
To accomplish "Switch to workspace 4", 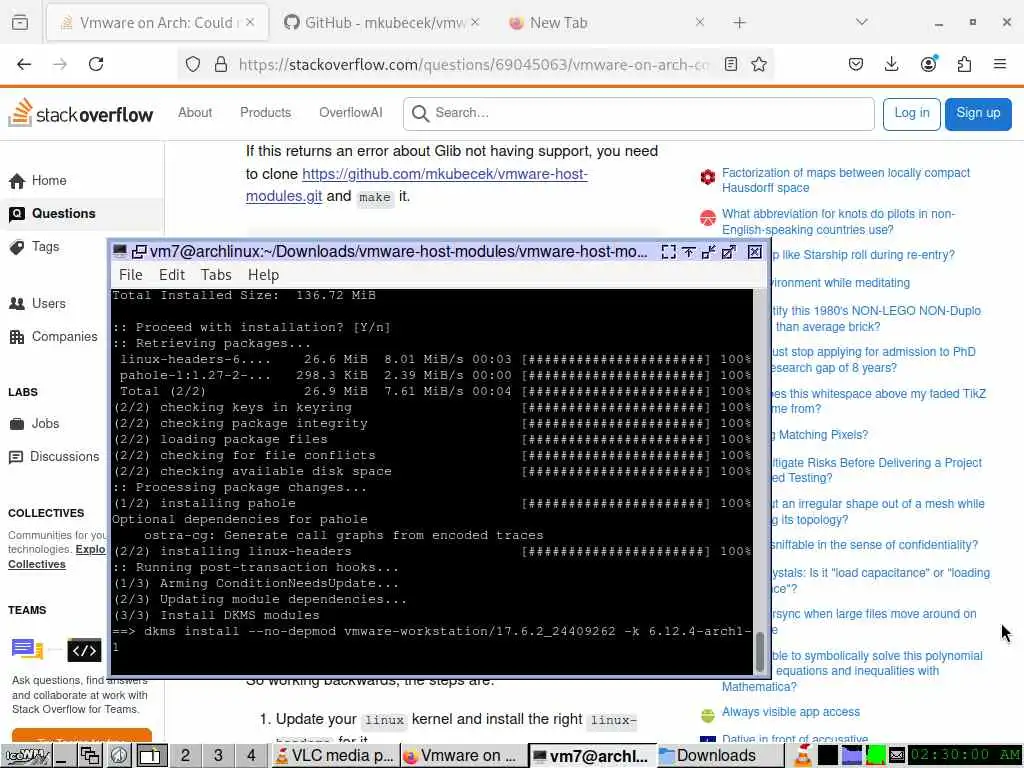I will [x=251, y=756].
